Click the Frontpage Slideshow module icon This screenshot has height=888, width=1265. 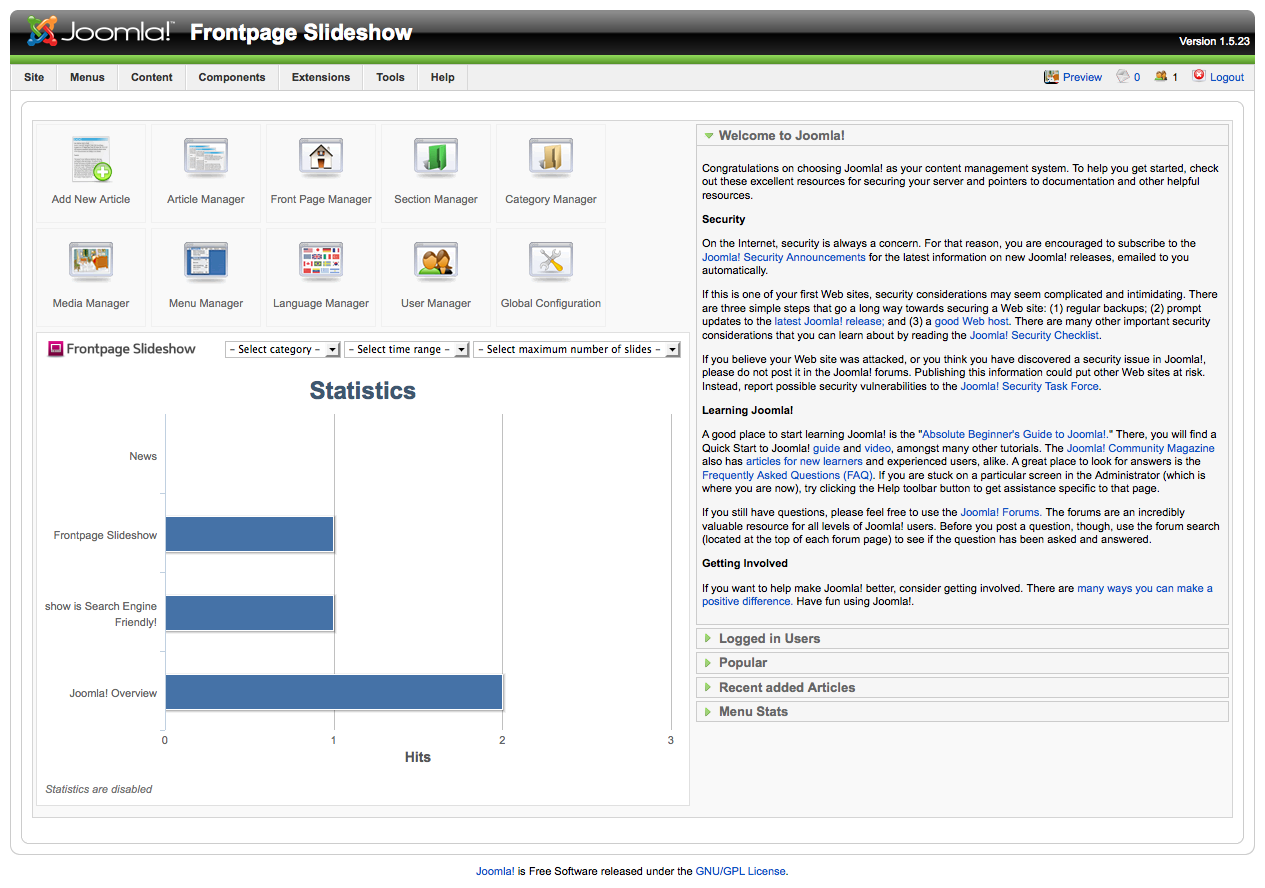pos(56,349)
